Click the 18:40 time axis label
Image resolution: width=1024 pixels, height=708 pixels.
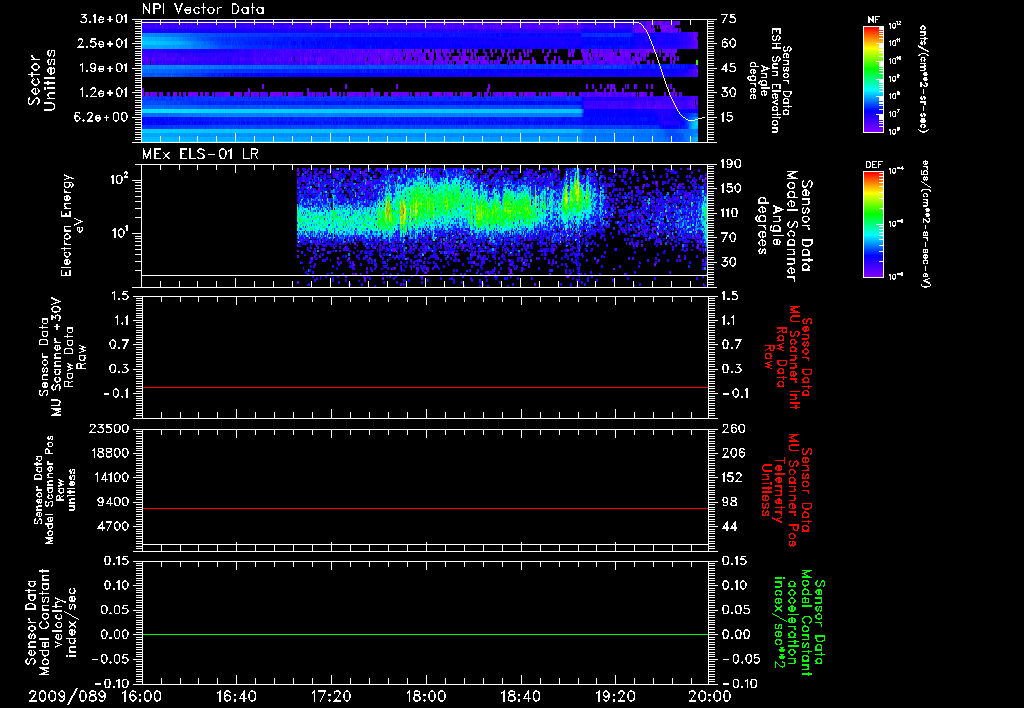click(x=520, y=696)
